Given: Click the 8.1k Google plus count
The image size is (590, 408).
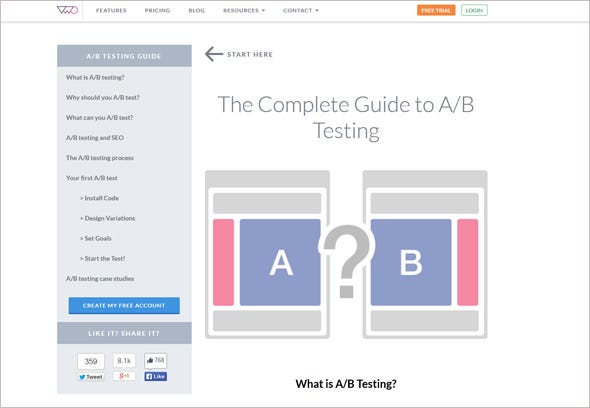Looking at the screenshot, I should 124,361.
